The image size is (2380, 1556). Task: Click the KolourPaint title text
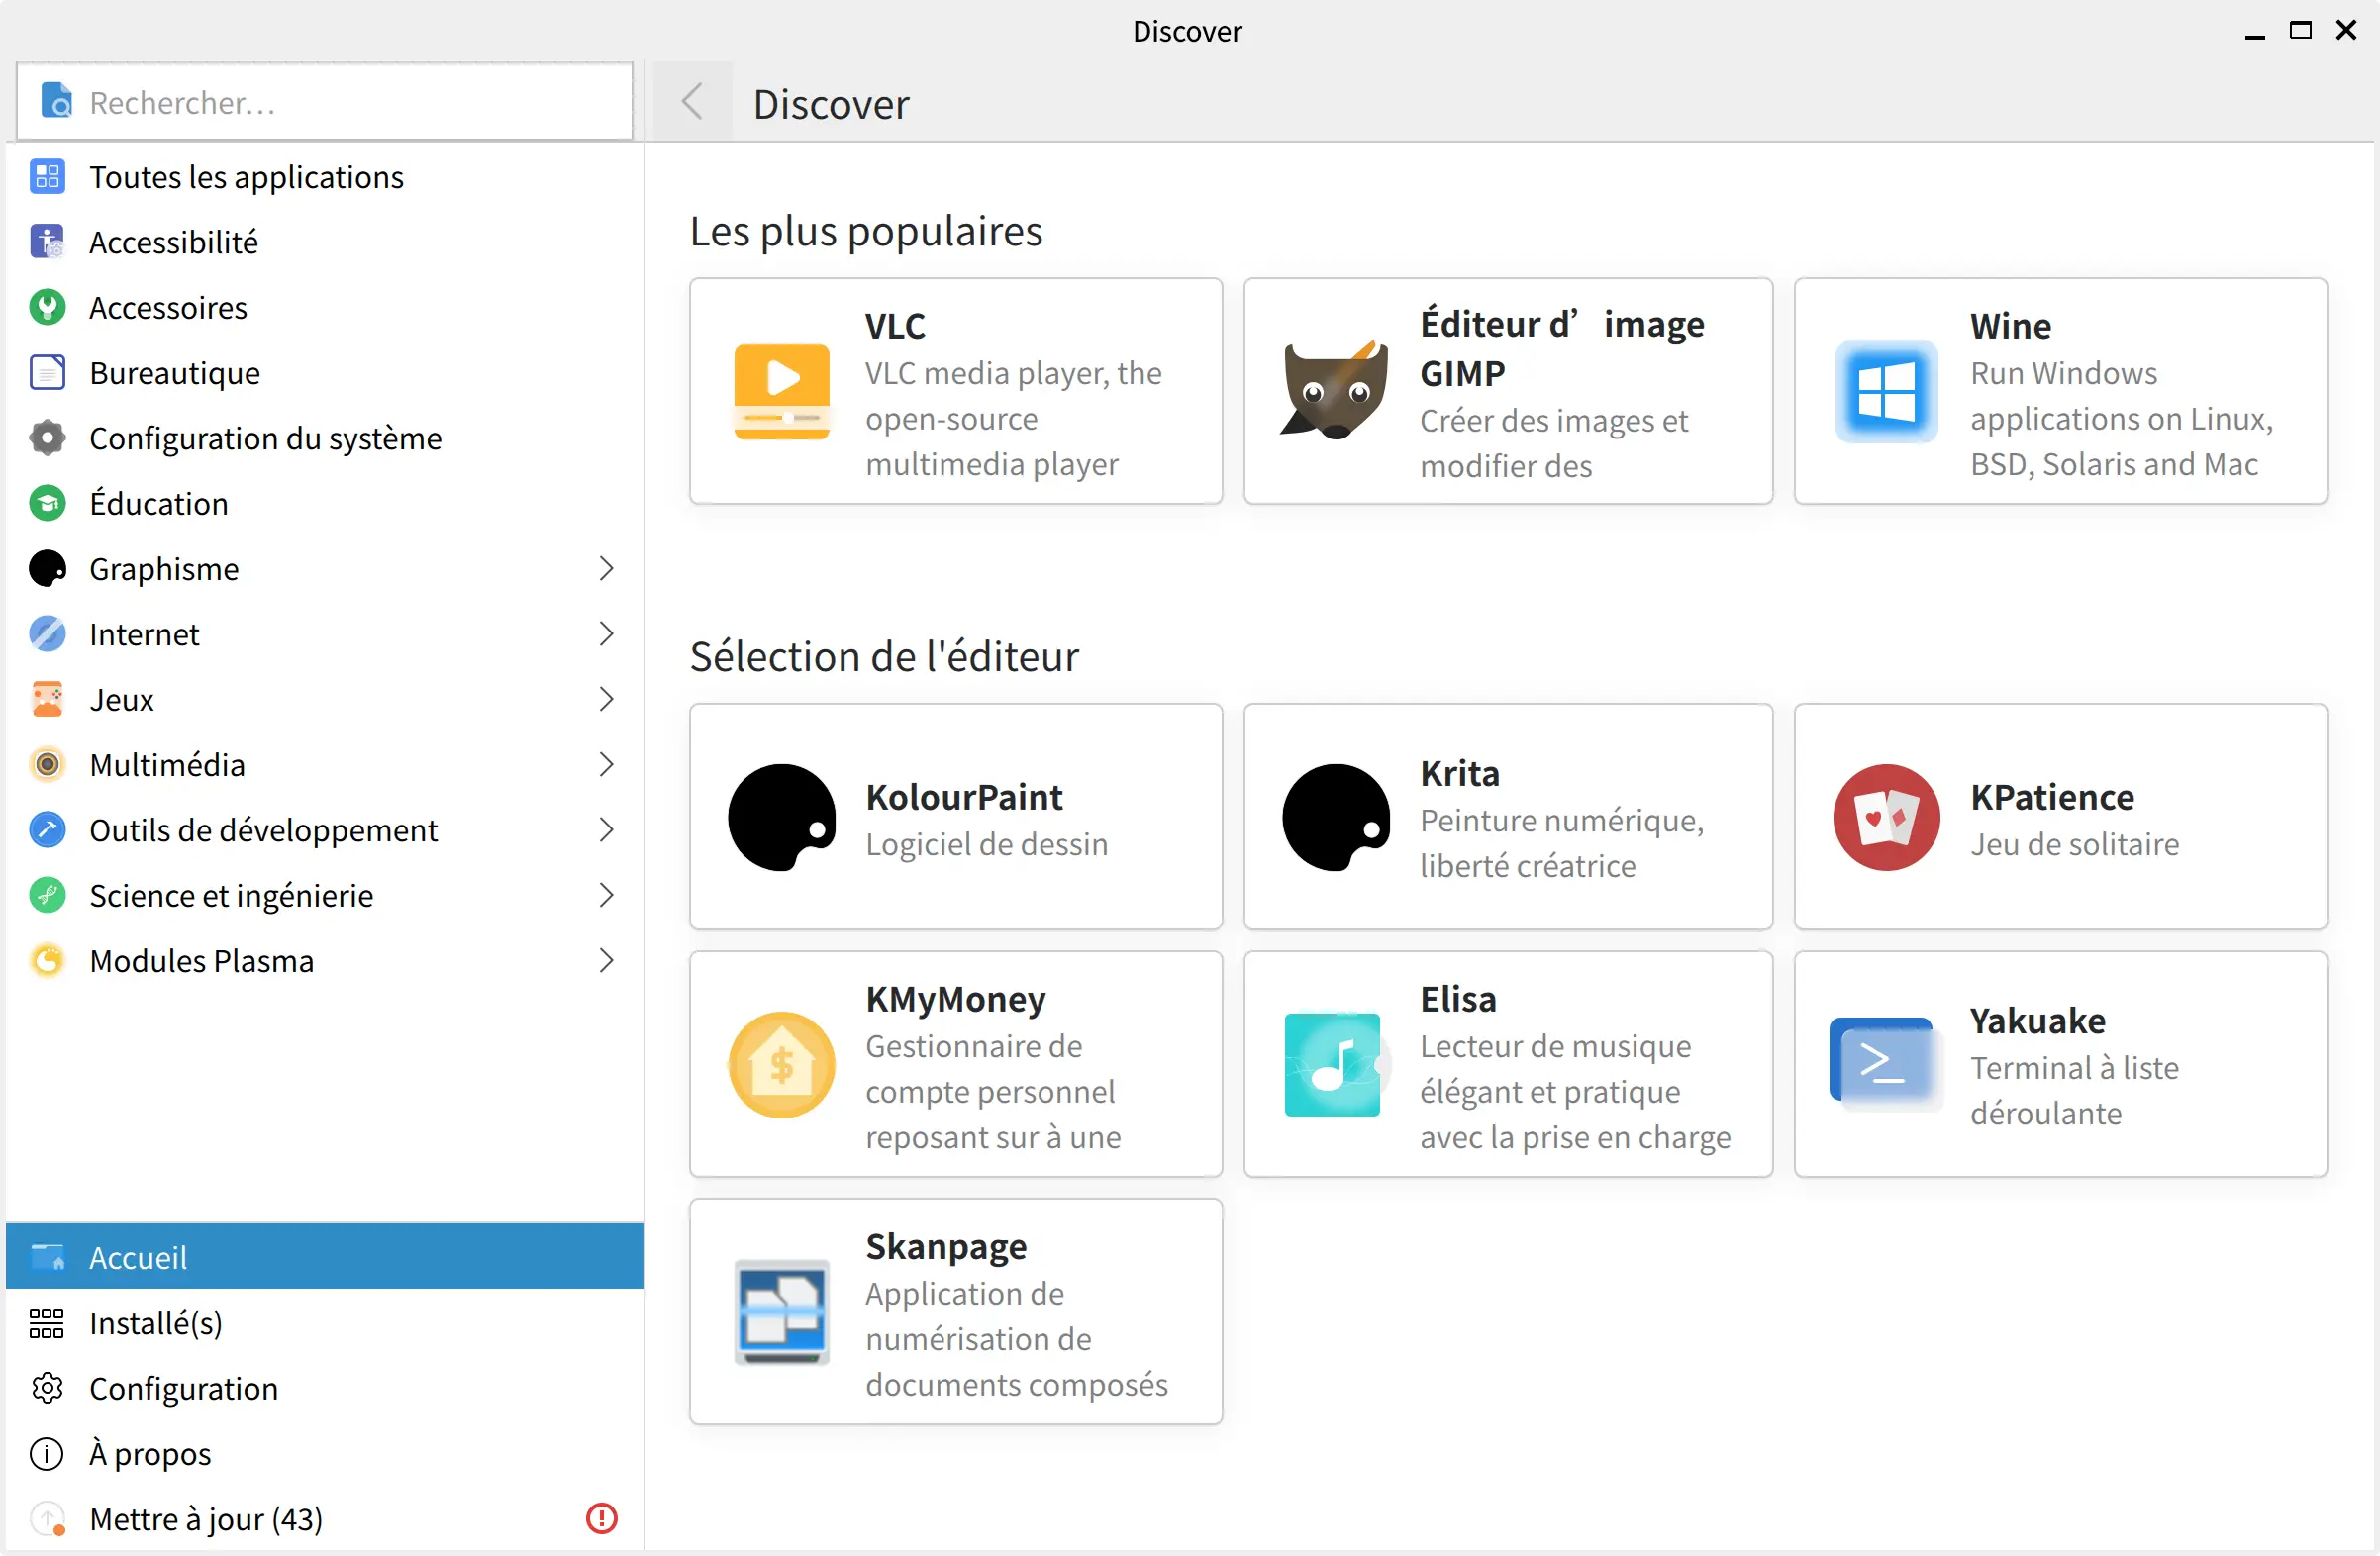(x=964, y=797)
